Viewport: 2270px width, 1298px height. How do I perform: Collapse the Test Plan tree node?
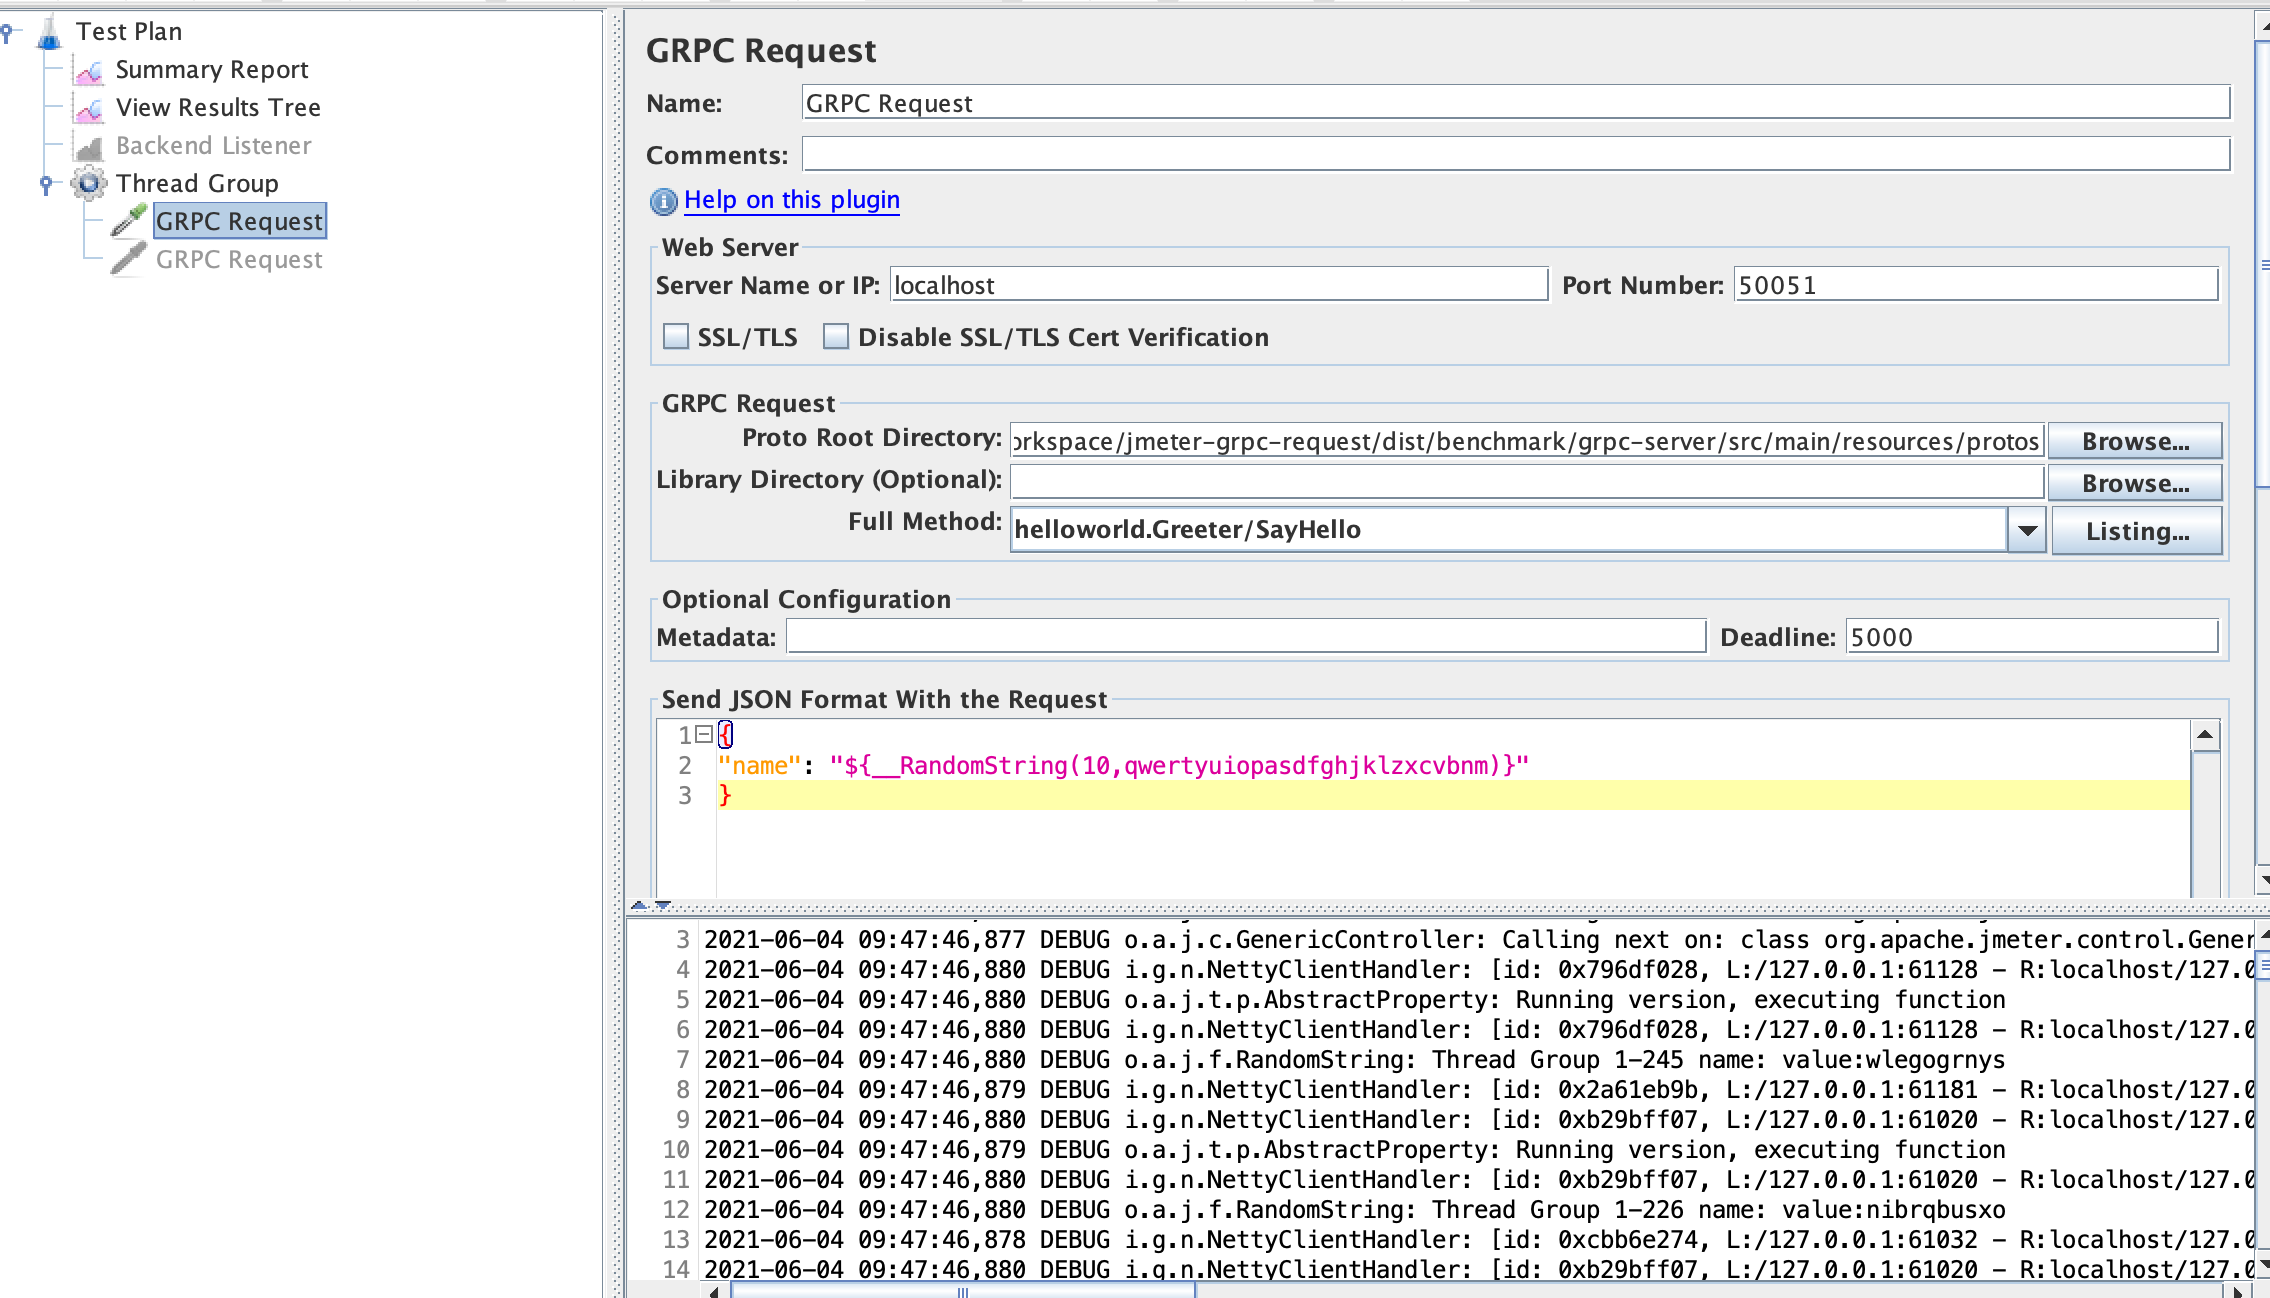click(x=7, y=33)
